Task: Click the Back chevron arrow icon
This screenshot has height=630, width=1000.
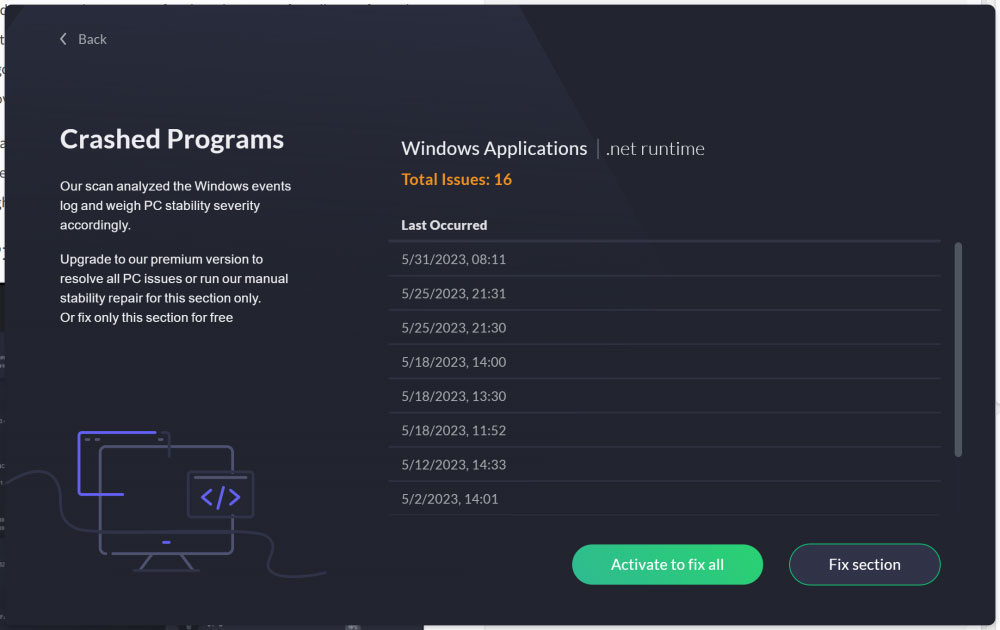Action: coord(63,39)
